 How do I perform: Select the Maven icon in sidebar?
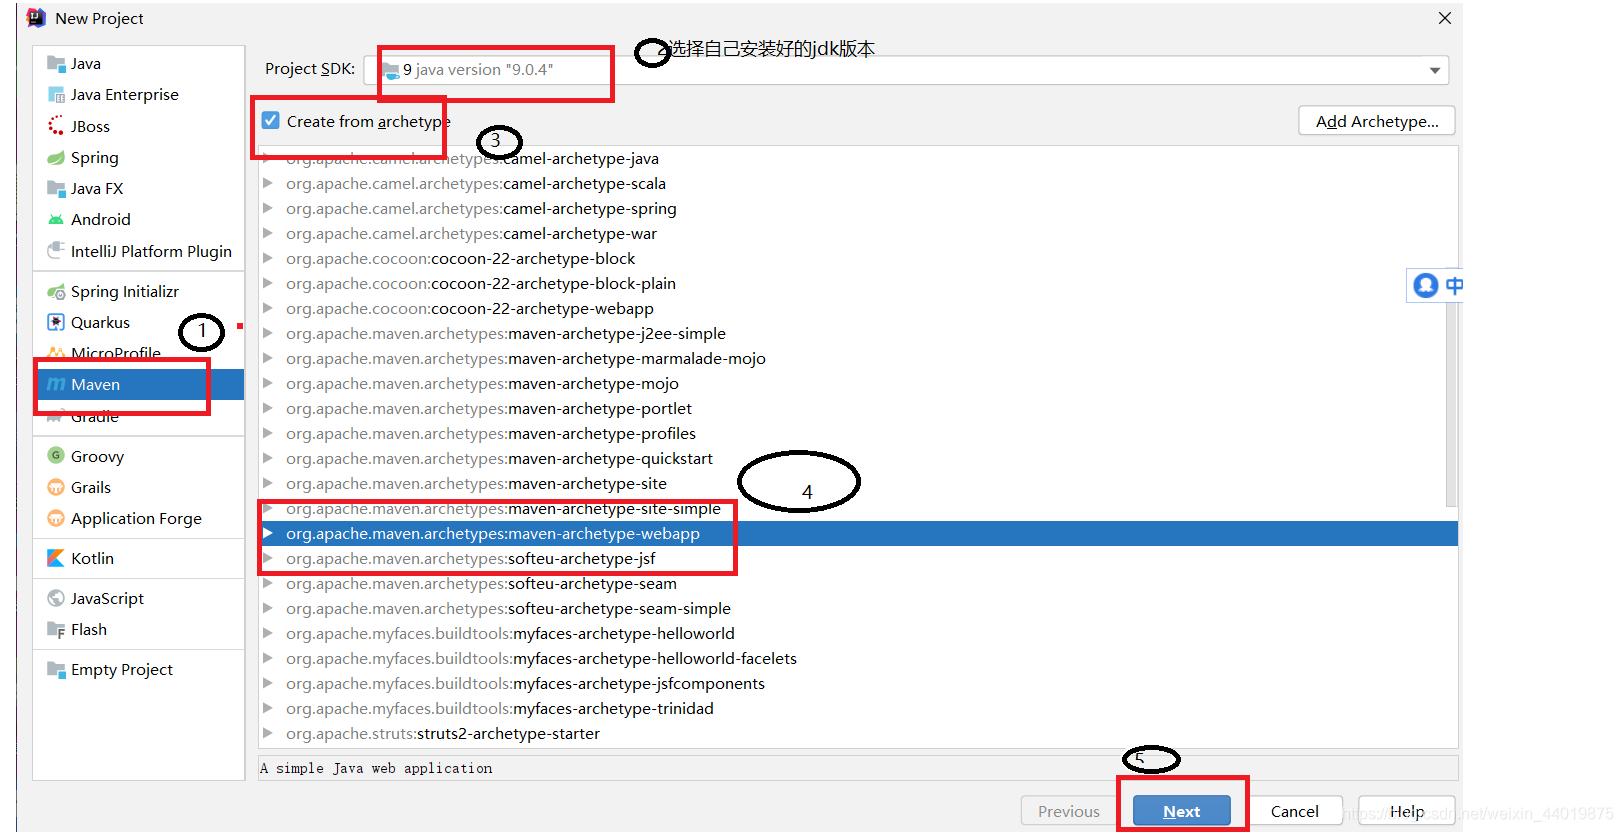tap(56, 384)
